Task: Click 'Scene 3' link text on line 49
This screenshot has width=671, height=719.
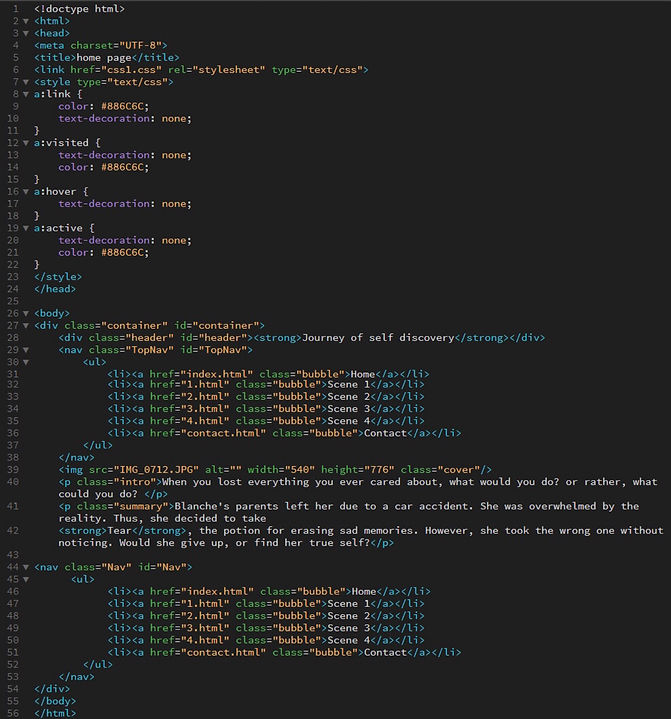Action: click(x=349, y=628)
